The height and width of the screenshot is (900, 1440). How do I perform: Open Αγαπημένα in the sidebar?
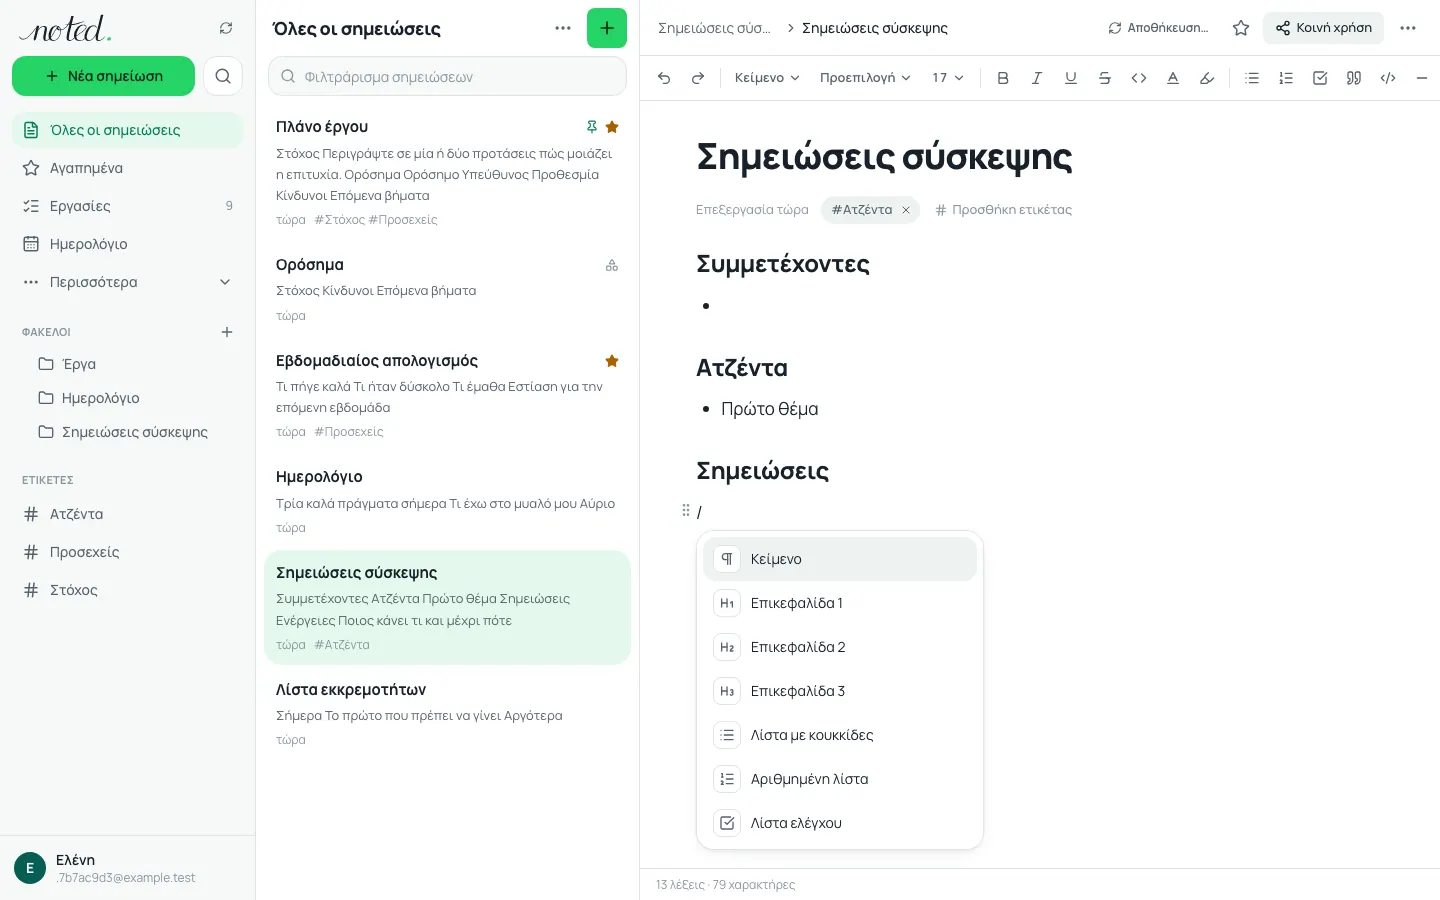point(127,168)
